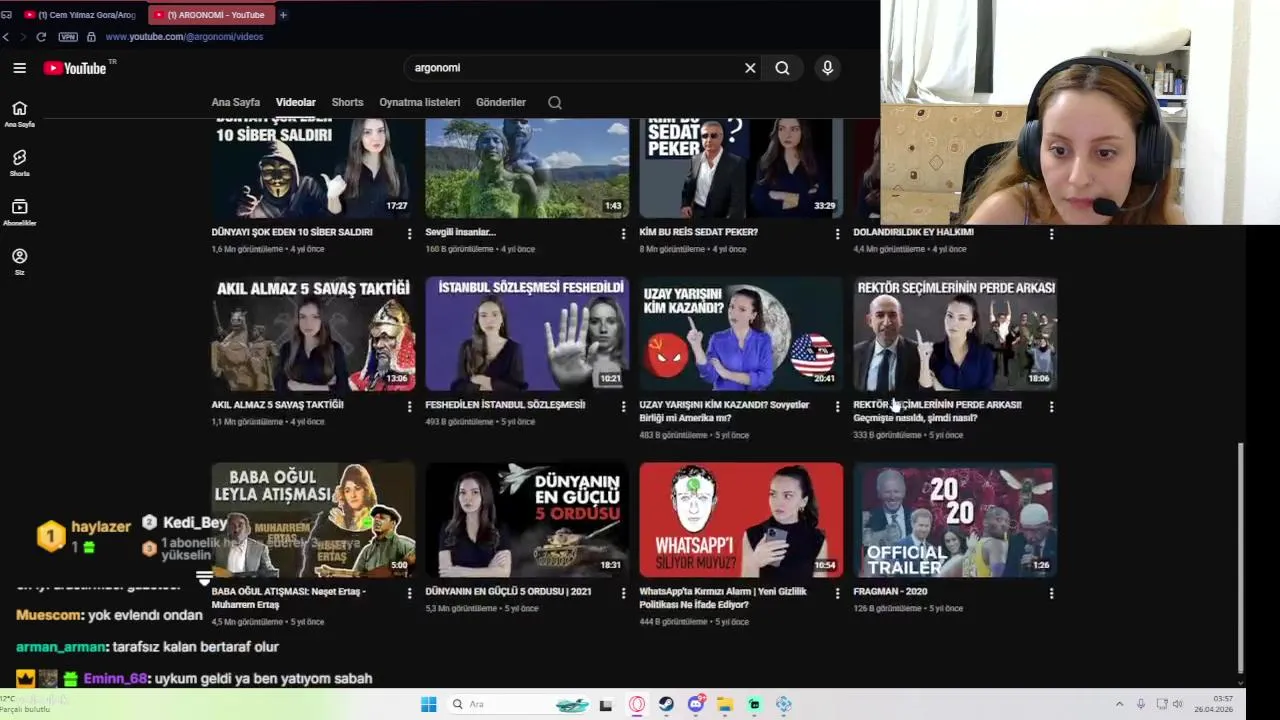Screen dimensions: 1280x720
Task: Click the padlock site info icon
Action: 91,37
